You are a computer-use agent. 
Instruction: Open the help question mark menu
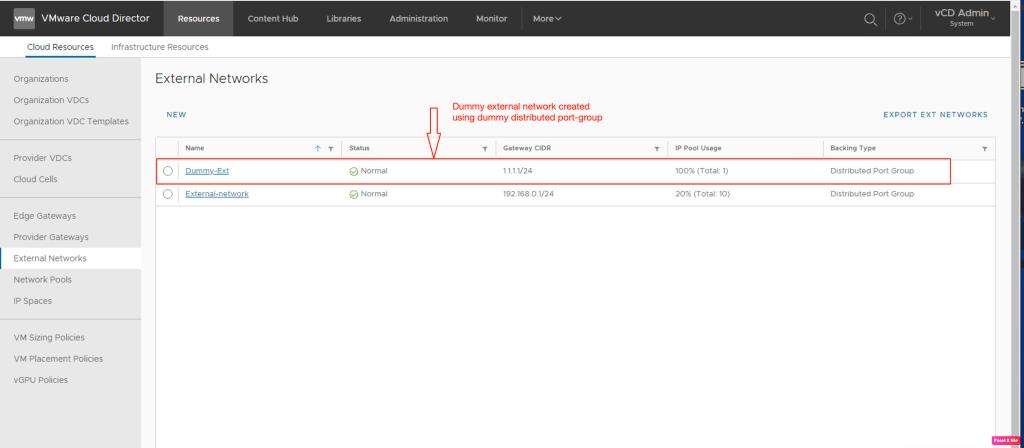point(900,18)
